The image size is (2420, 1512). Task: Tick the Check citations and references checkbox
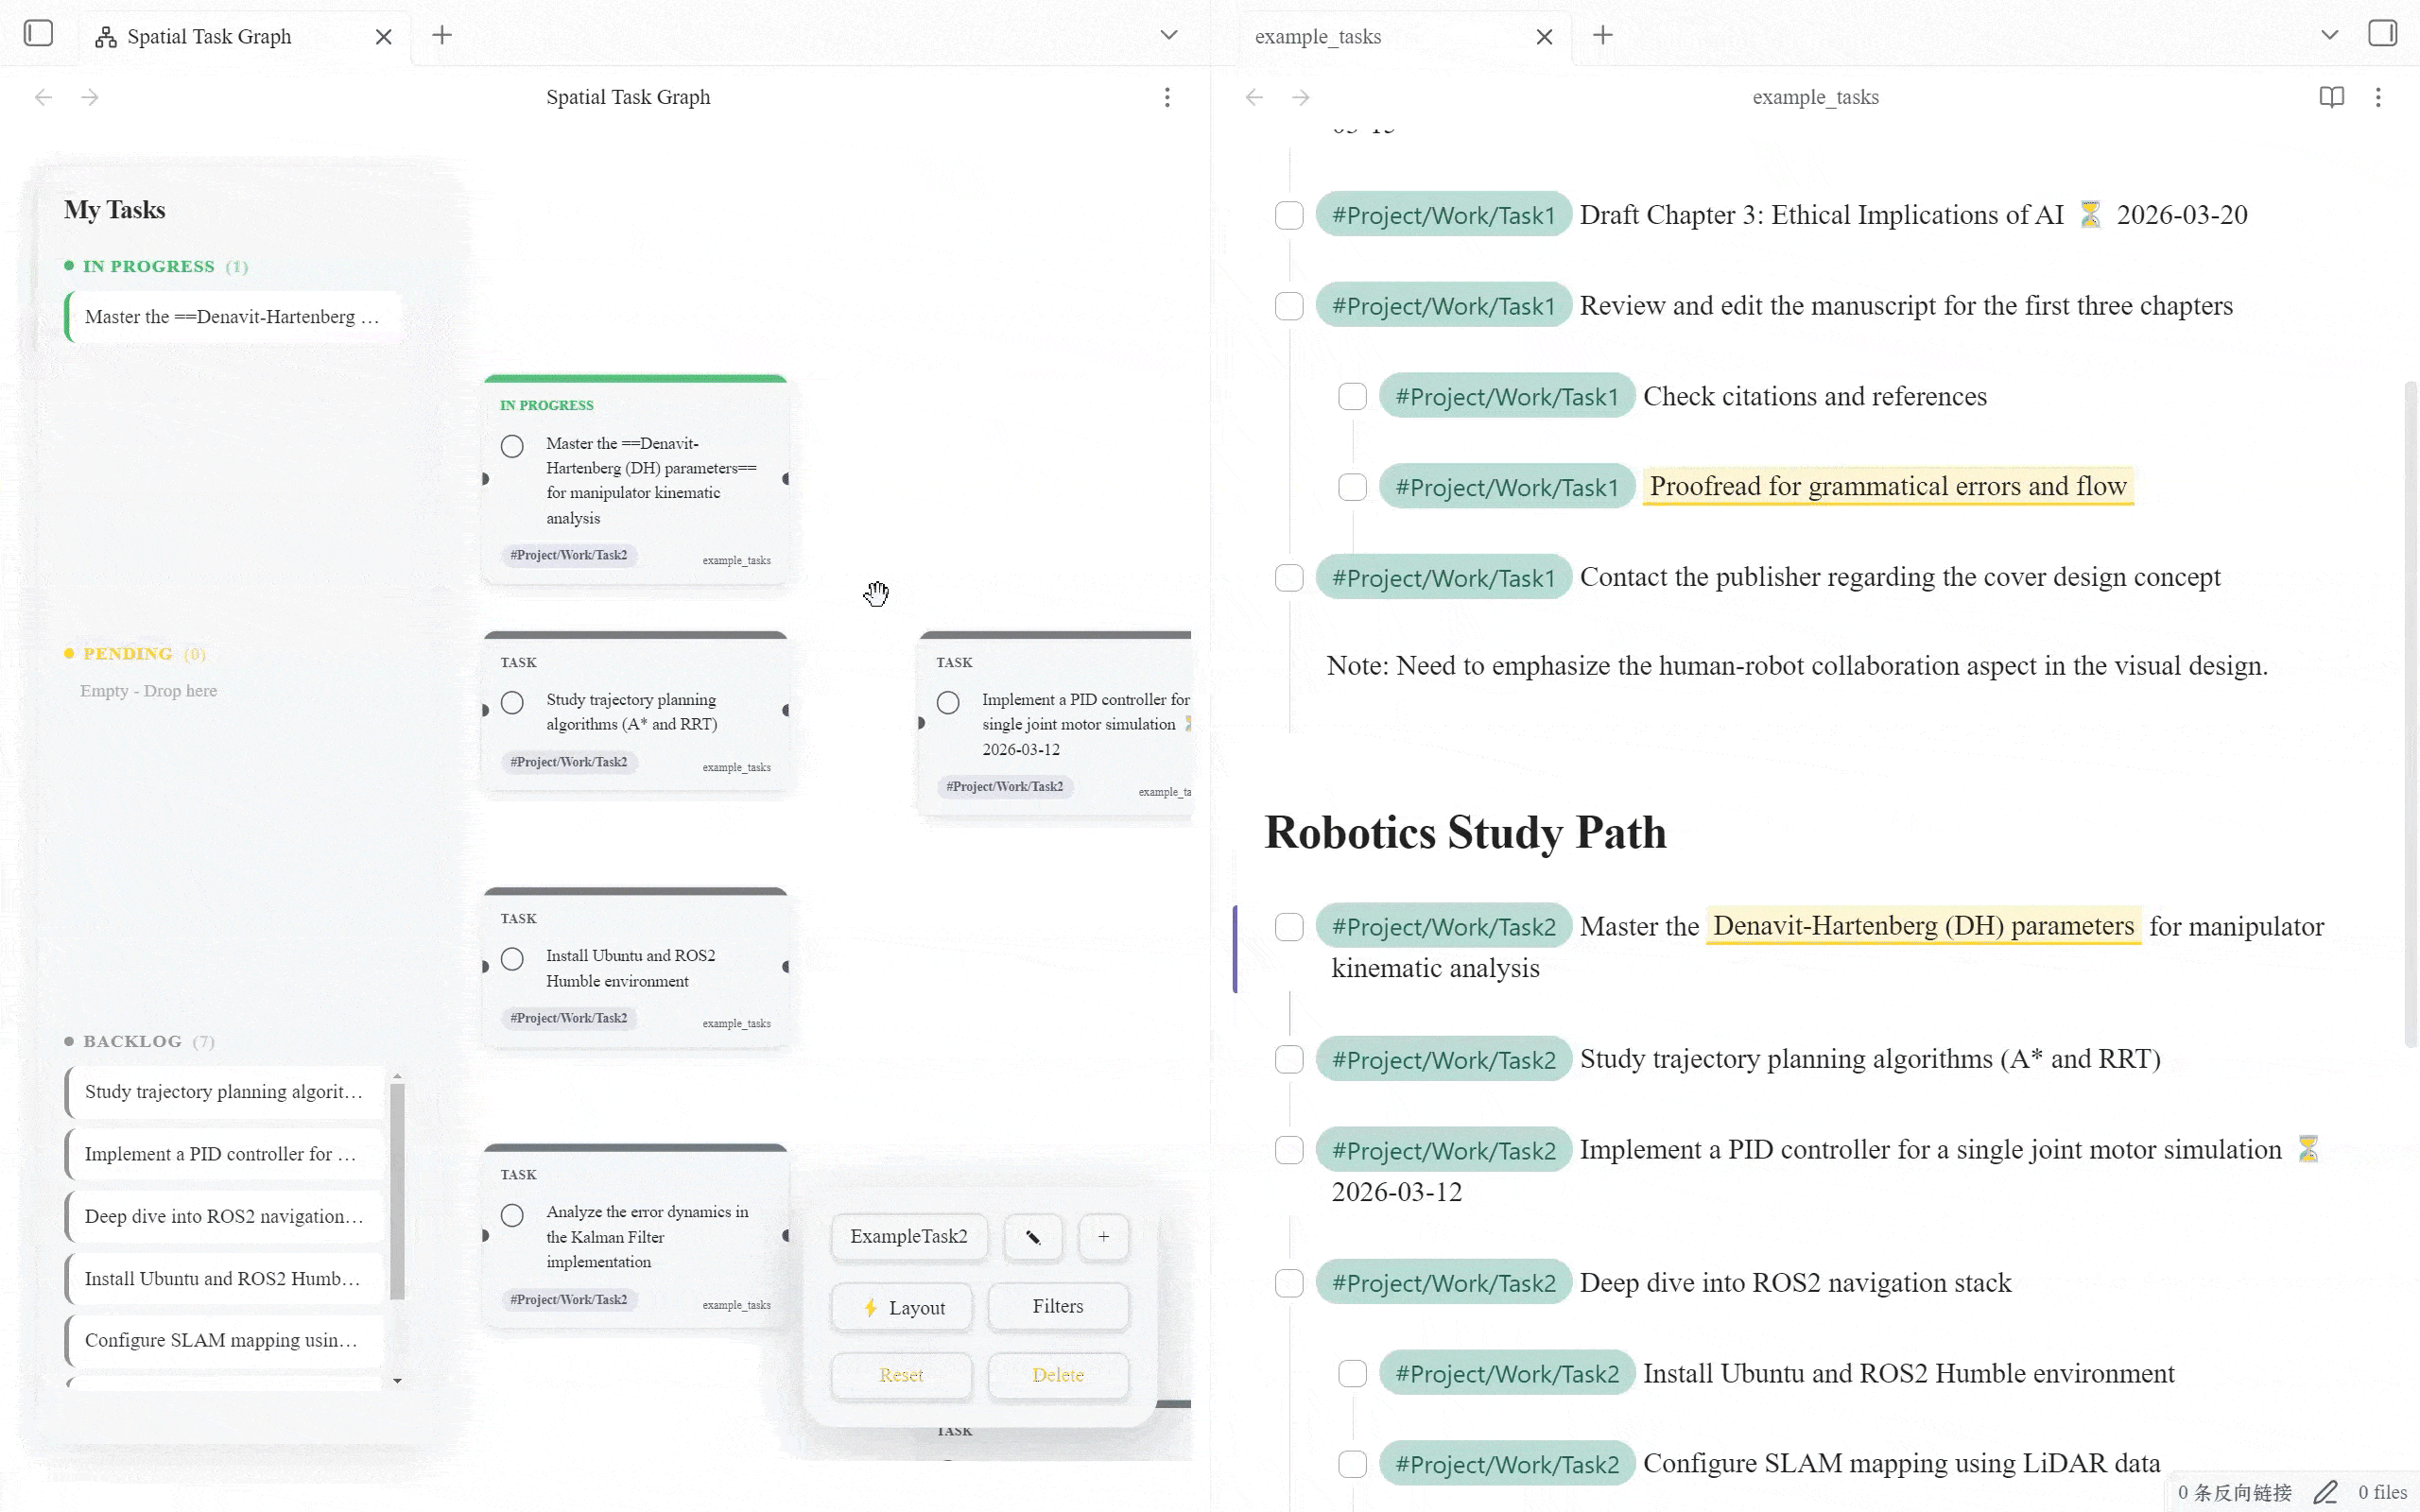(1352, 397)
